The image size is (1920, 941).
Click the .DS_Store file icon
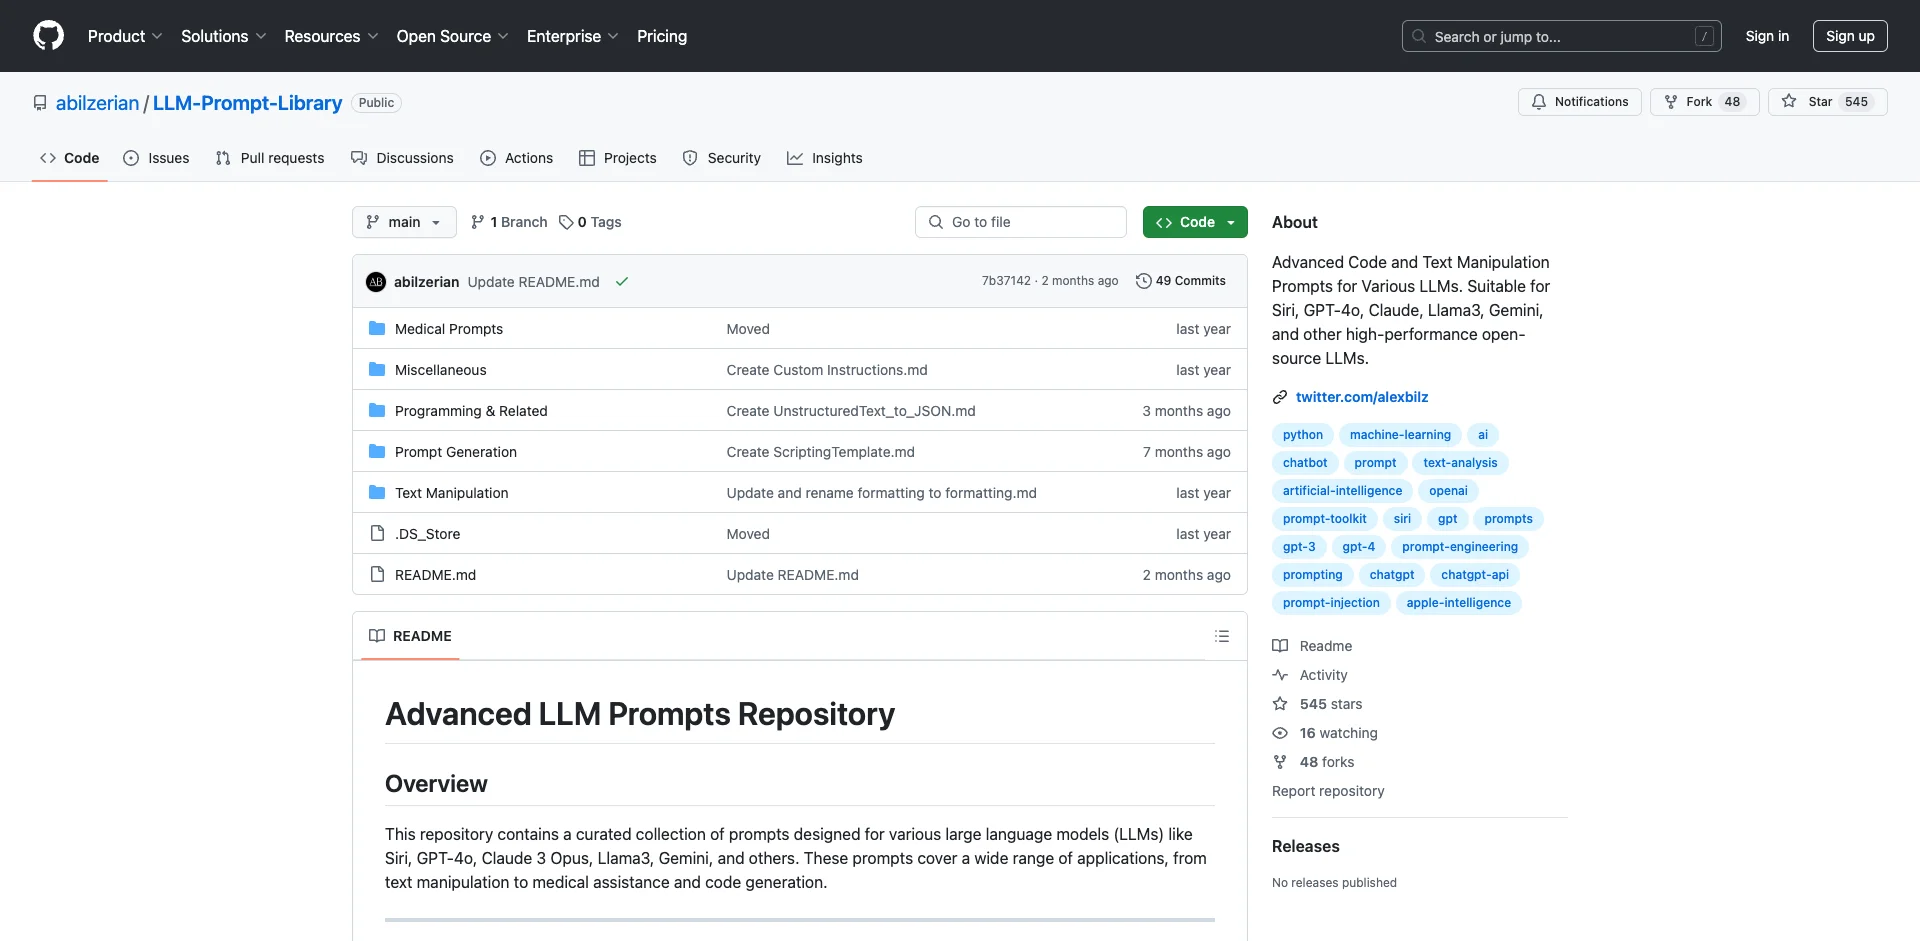[x=377, y=533]
